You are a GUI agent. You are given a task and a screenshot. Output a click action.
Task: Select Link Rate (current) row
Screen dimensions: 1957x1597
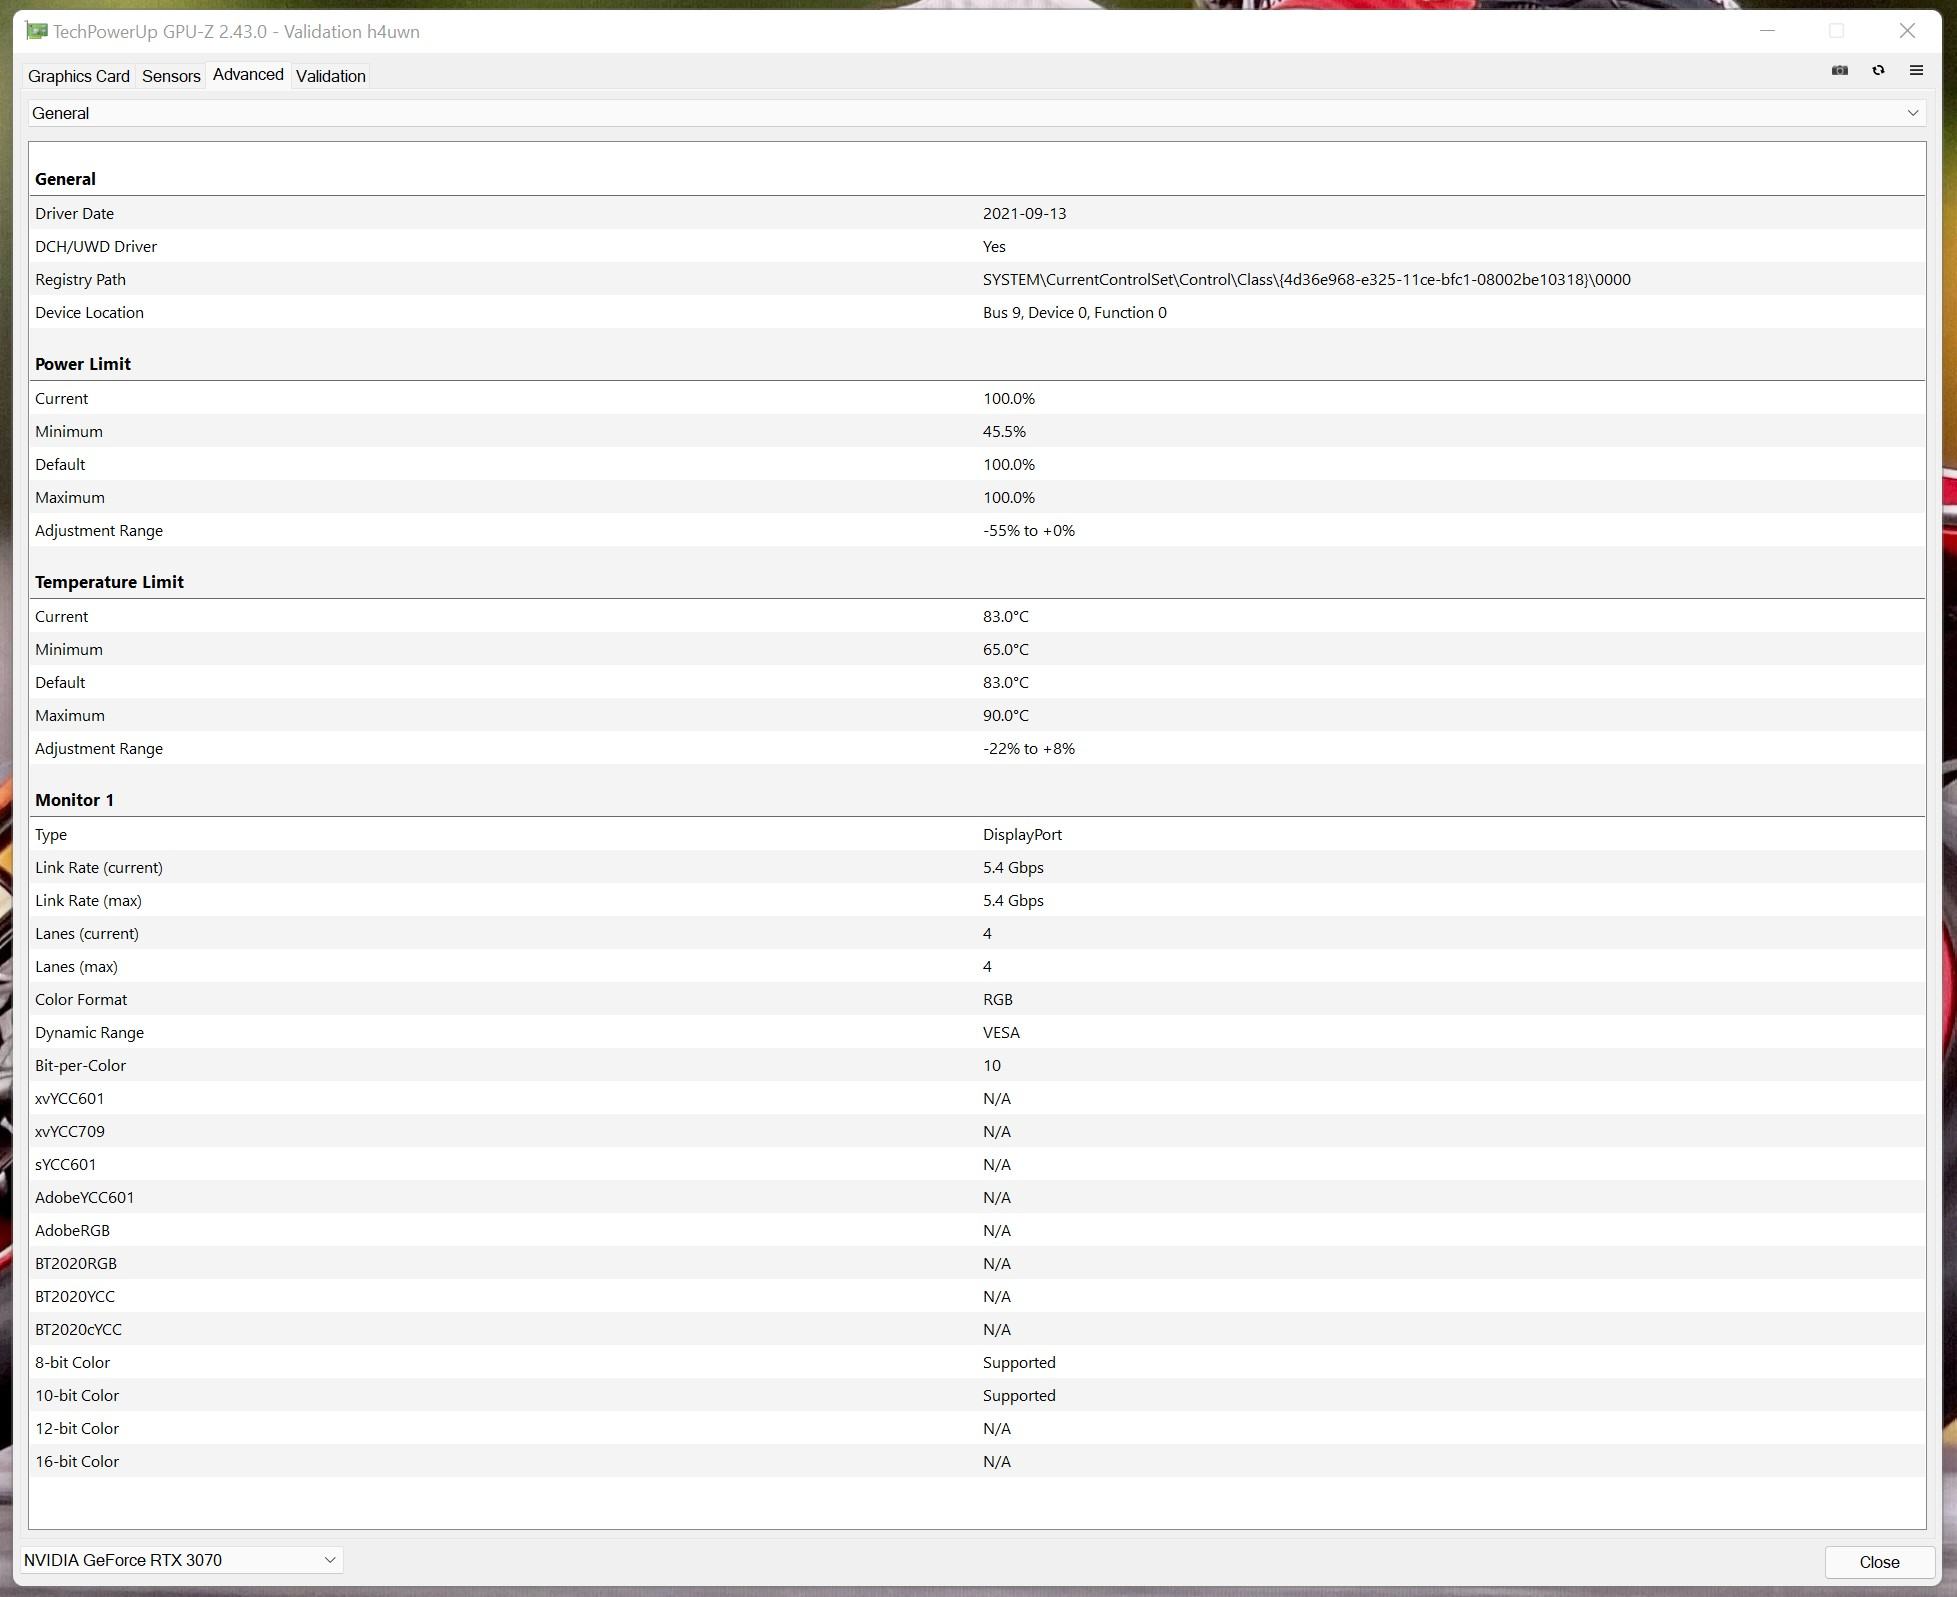click(977, 867)
